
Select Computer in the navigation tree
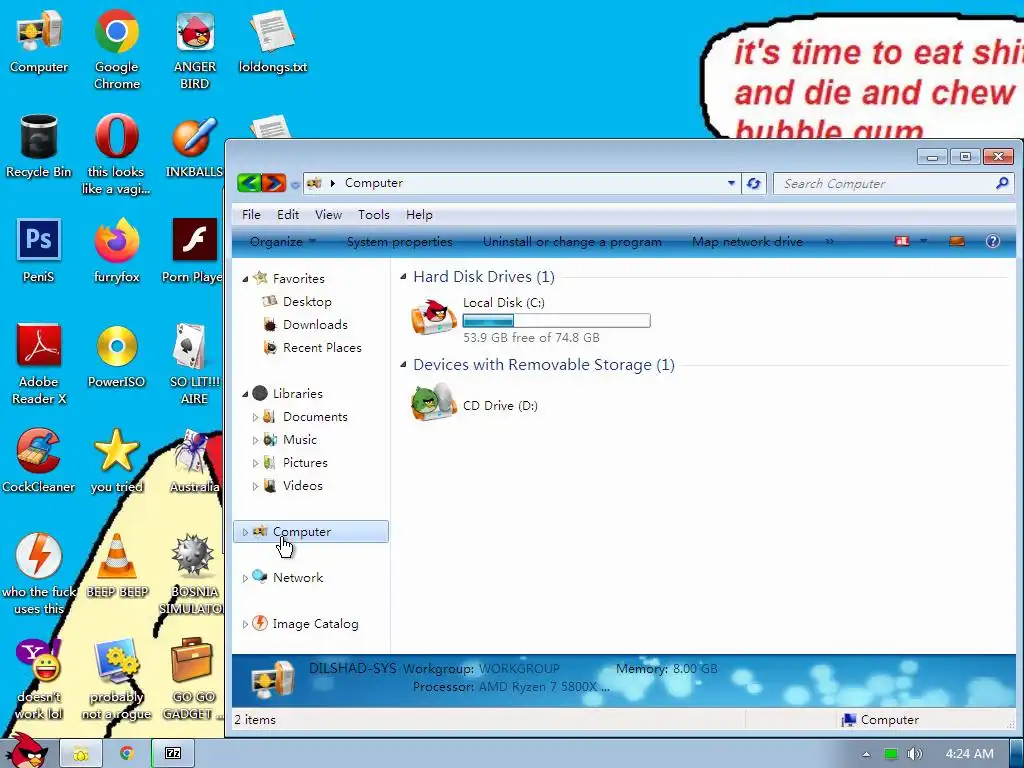tap(311, 532)
